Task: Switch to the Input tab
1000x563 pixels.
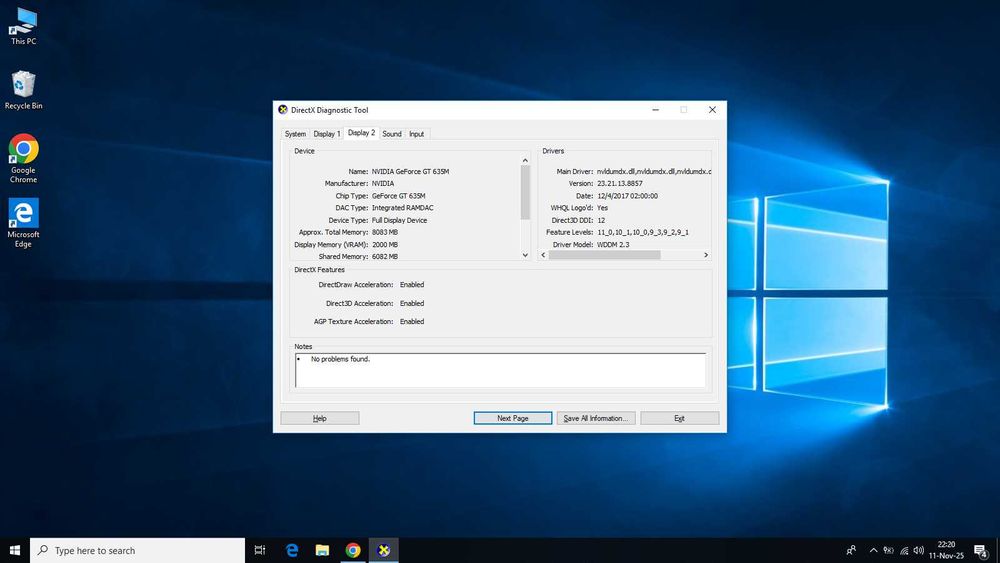Action: click(x=416, y=134)
